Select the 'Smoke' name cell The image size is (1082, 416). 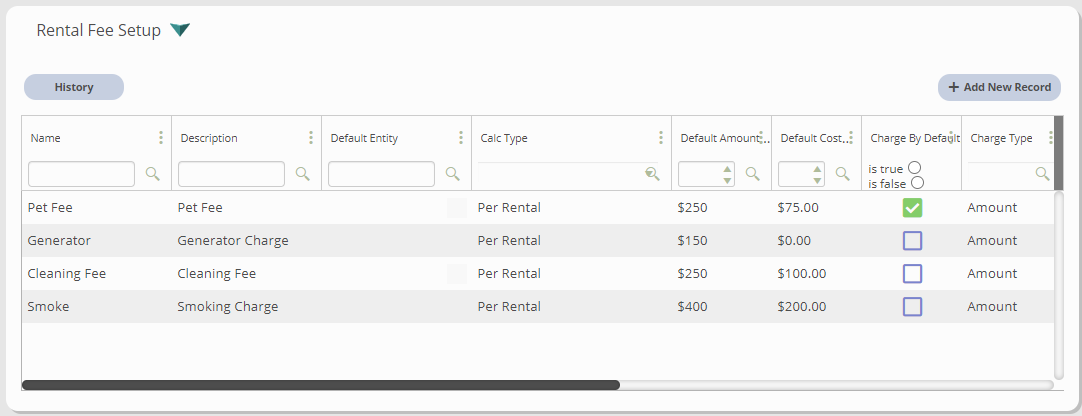tap(48, 306)
